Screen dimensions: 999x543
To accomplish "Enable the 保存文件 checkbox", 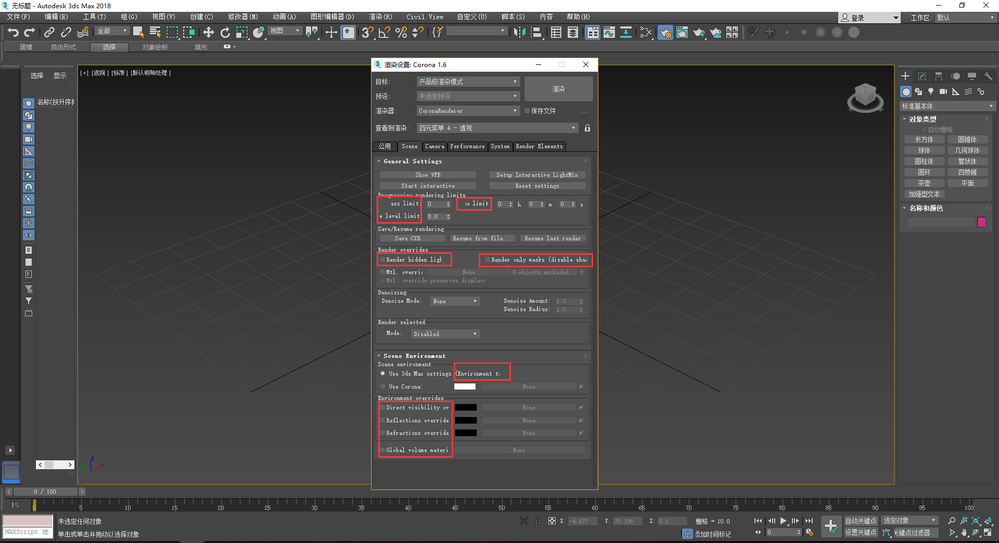I will tap(528, 111).
